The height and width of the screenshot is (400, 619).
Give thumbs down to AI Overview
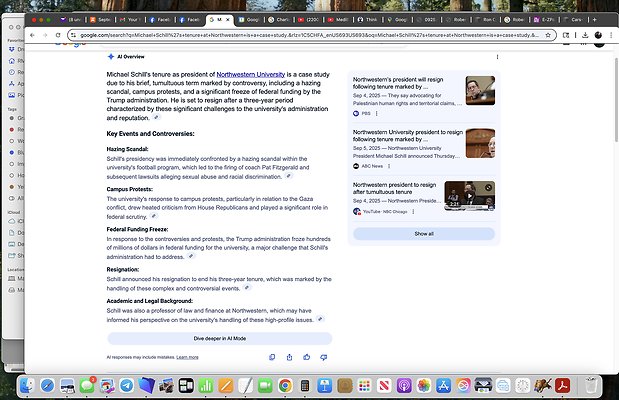tap(324, 357)
